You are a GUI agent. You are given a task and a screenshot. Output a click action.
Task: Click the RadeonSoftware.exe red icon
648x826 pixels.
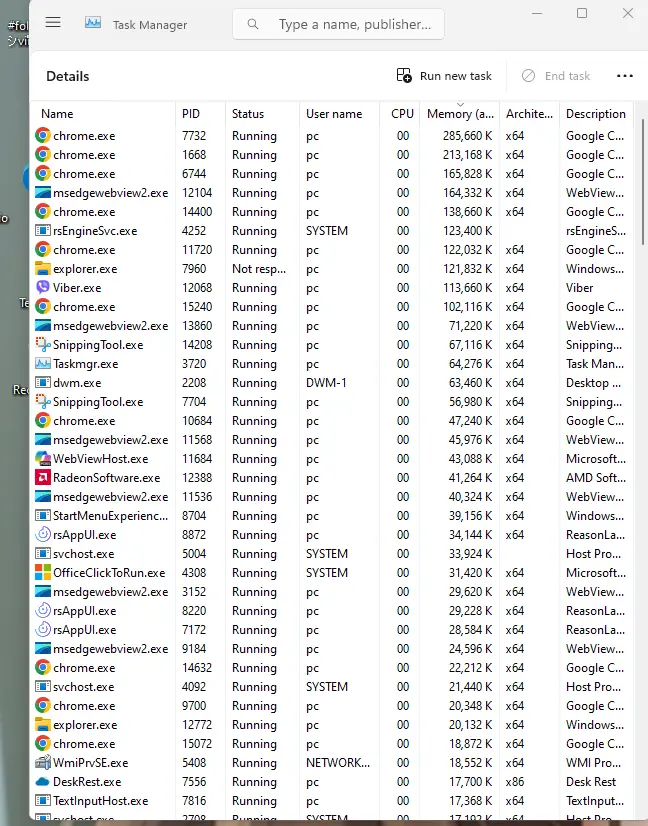(x=43, y=477)
